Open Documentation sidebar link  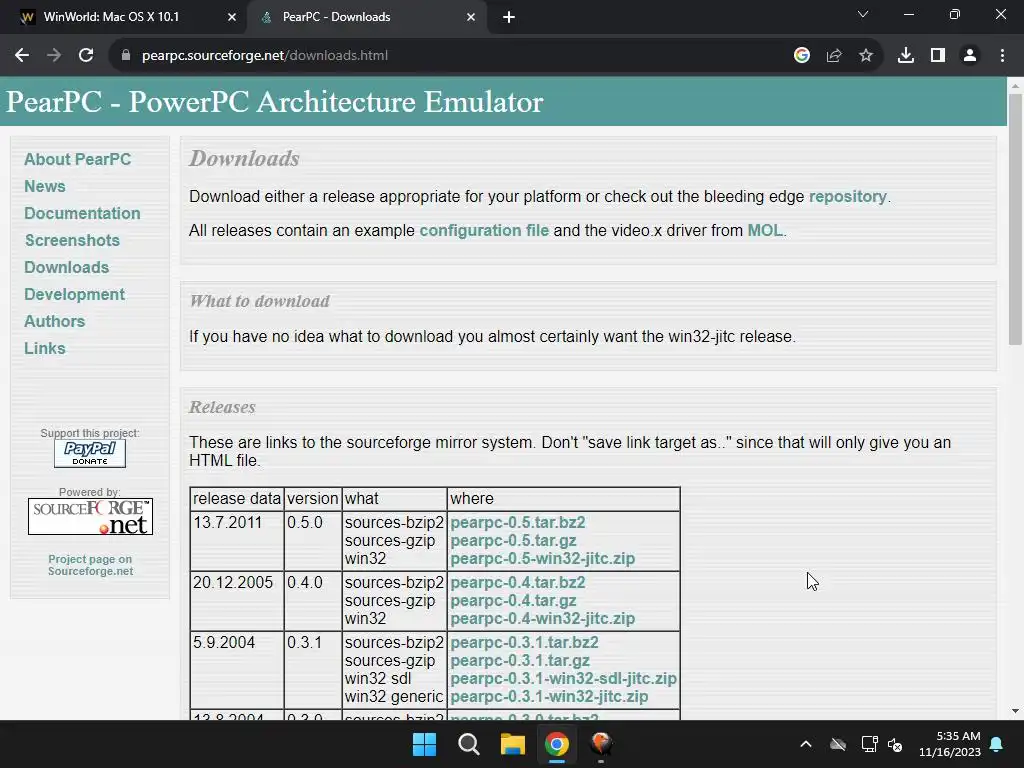coord(82,214)
